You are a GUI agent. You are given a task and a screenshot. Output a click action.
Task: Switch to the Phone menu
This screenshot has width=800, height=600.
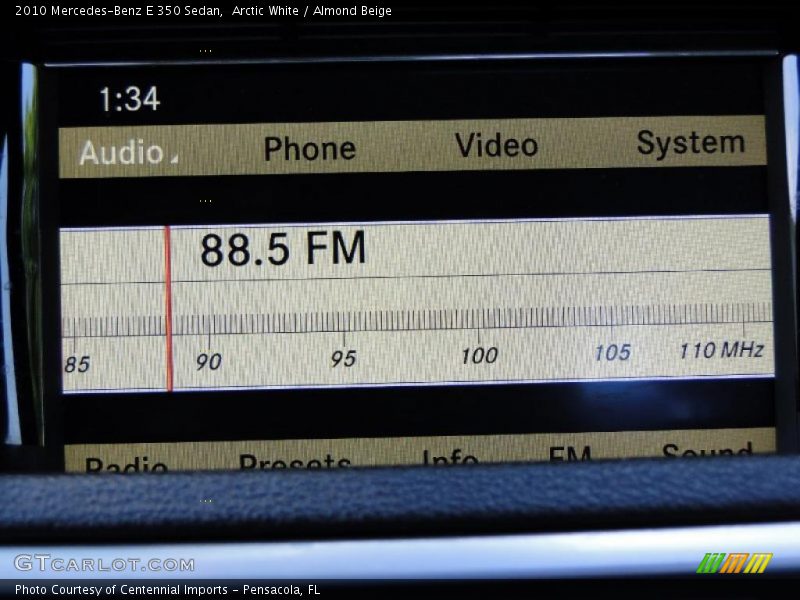click(310, 149)
